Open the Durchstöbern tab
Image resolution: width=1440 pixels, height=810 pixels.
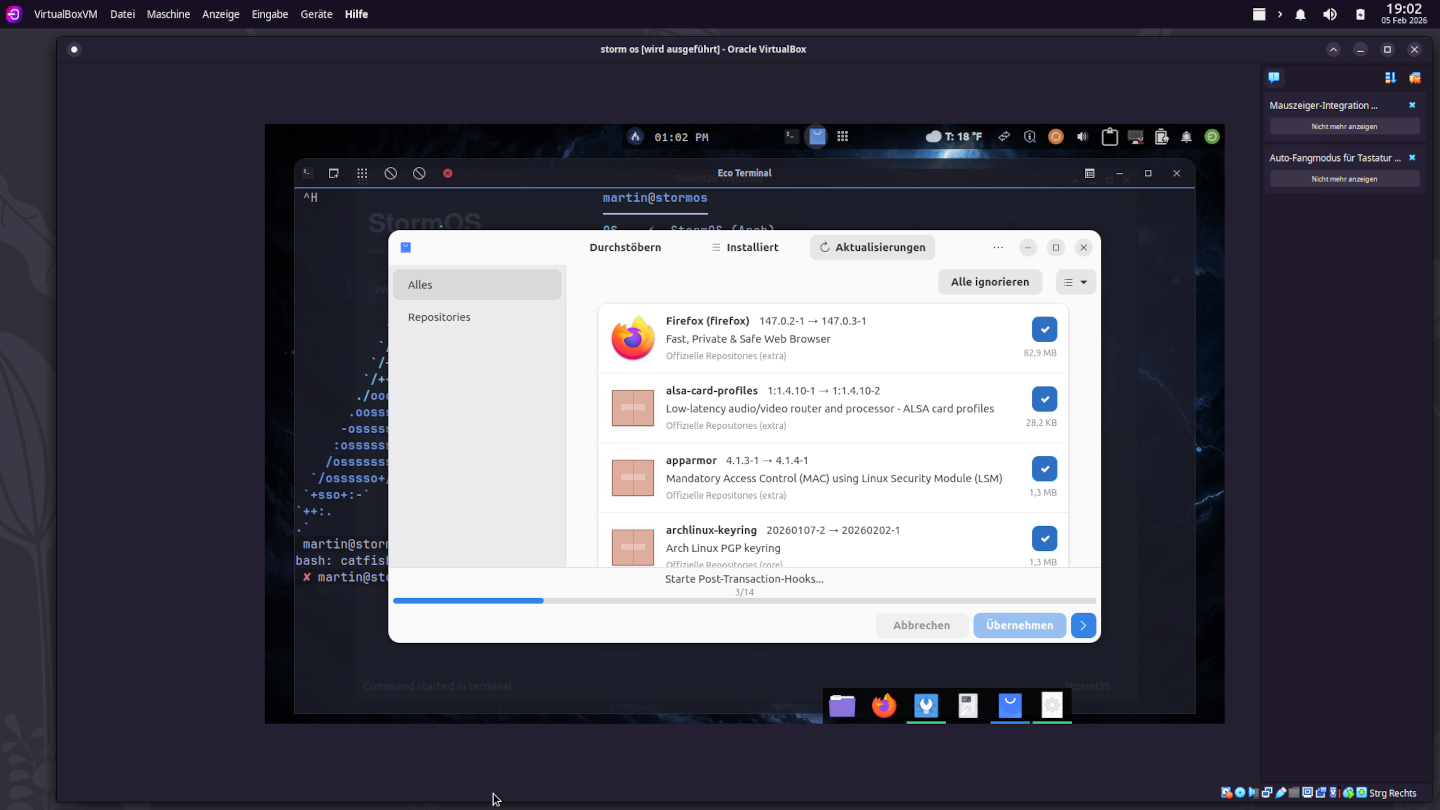pyautogui.click(x=625, y=247)
